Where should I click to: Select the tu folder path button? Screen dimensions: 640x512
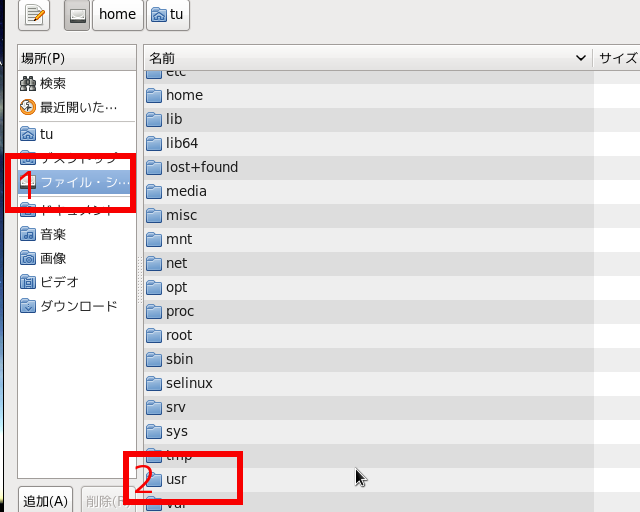coord(167,15)
